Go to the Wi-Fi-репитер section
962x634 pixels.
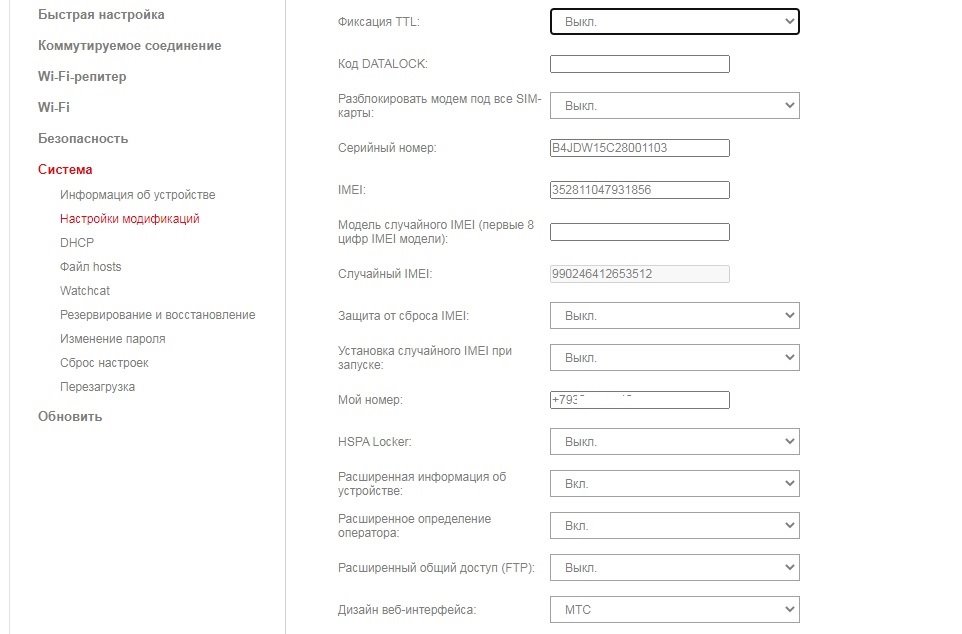(x=82, y=77)
